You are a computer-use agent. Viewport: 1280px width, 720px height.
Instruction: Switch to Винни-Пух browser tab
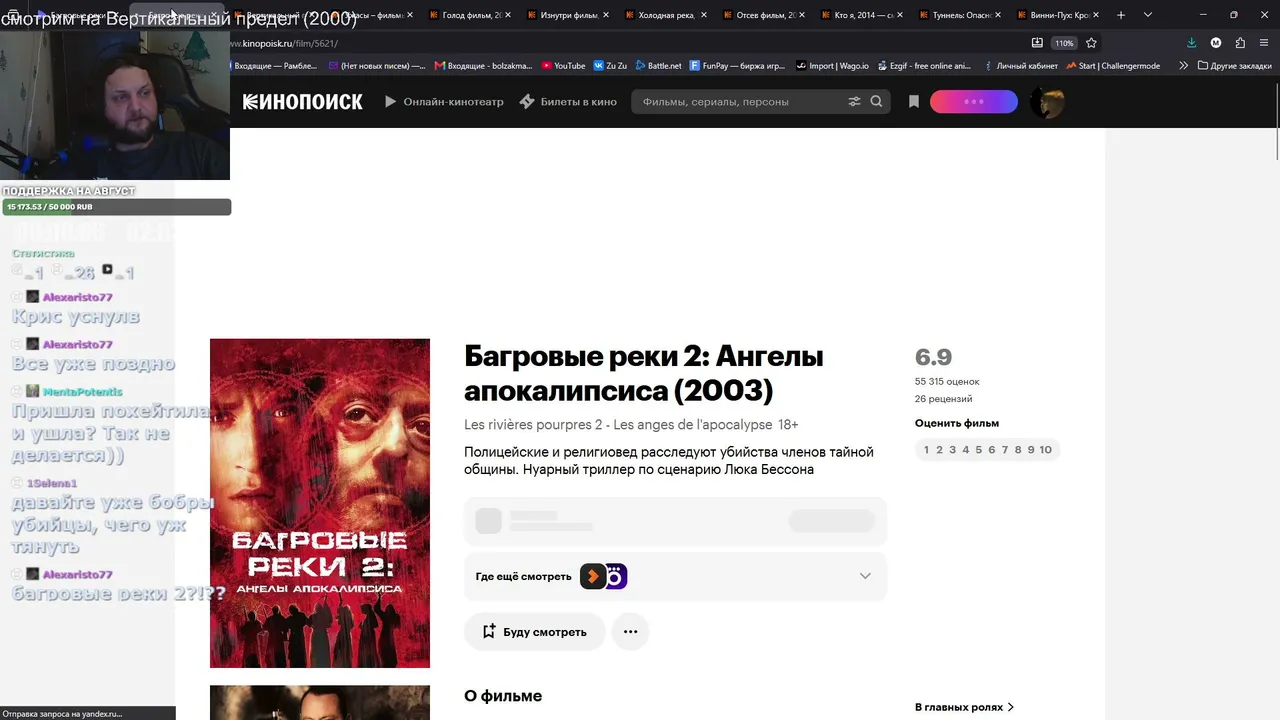coord(1058,15)
